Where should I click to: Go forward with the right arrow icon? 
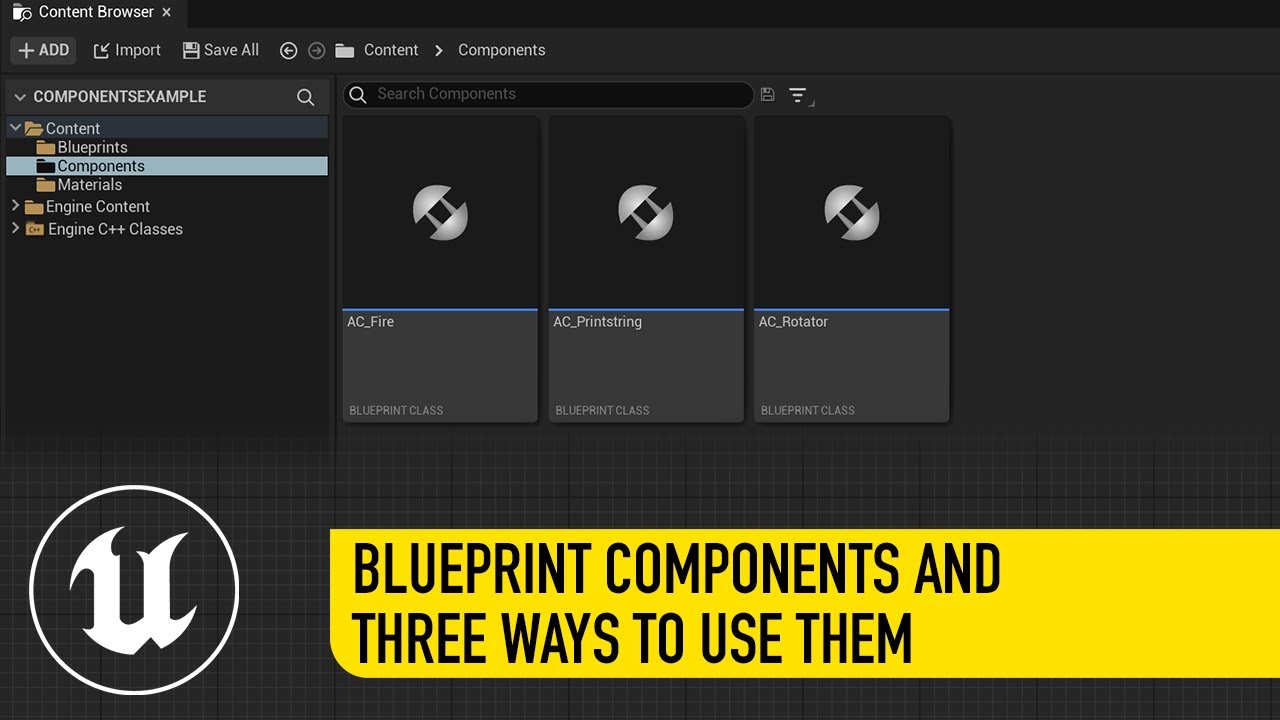[x=317, y=50]
